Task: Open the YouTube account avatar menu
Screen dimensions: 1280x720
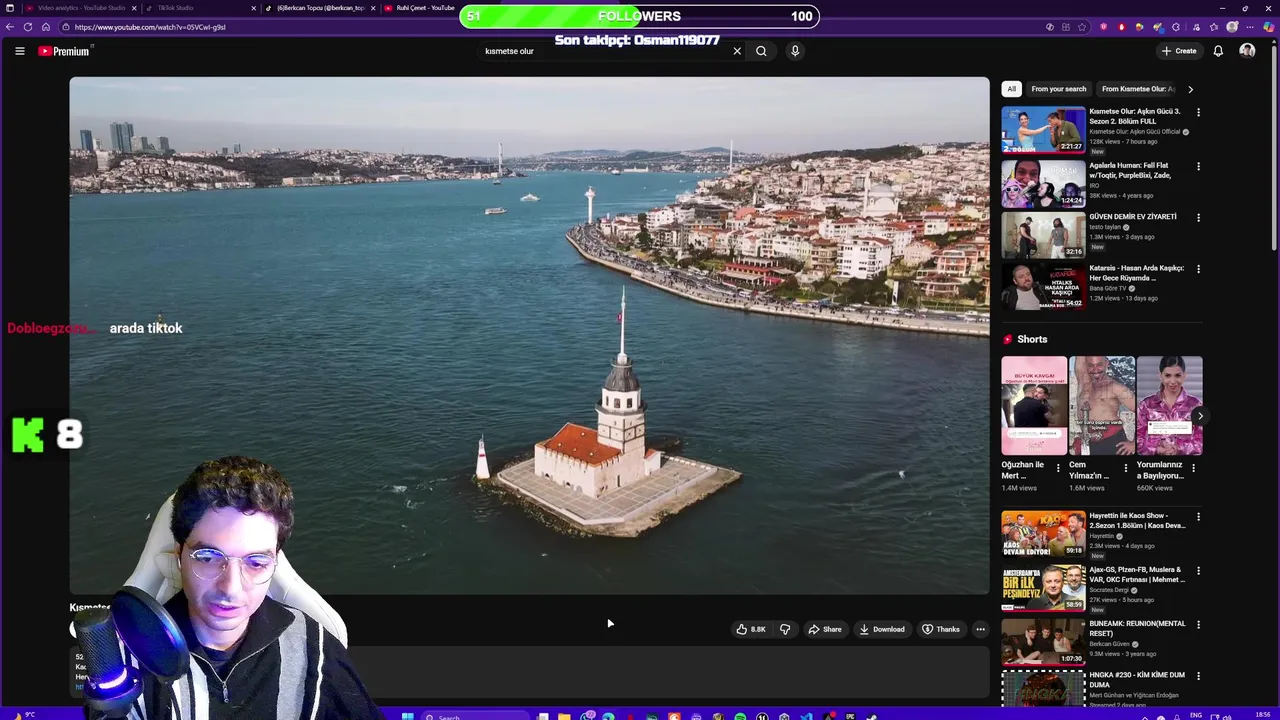Action: pos(1247,51)
